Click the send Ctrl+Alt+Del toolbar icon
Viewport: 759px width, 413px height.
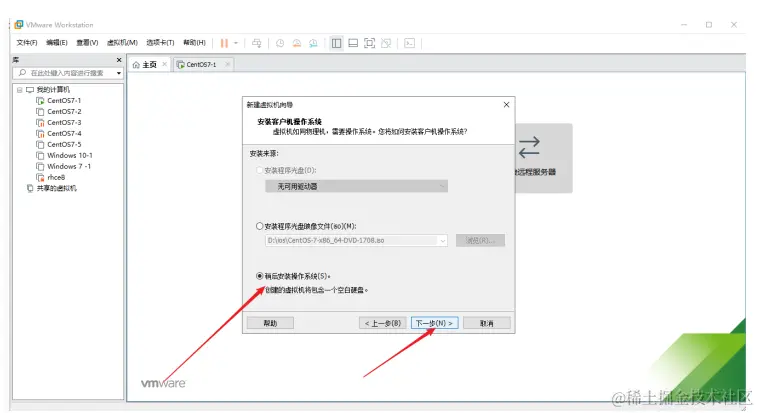(257, 43)
